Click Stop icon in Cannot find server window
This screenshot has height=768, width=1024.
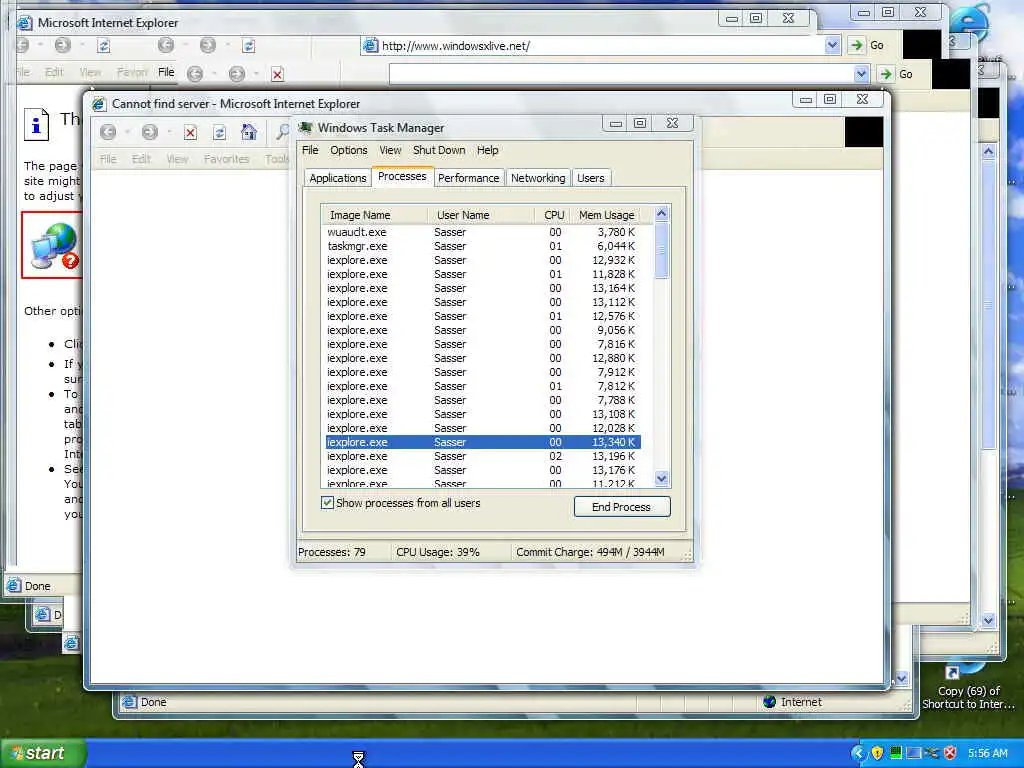190,133
